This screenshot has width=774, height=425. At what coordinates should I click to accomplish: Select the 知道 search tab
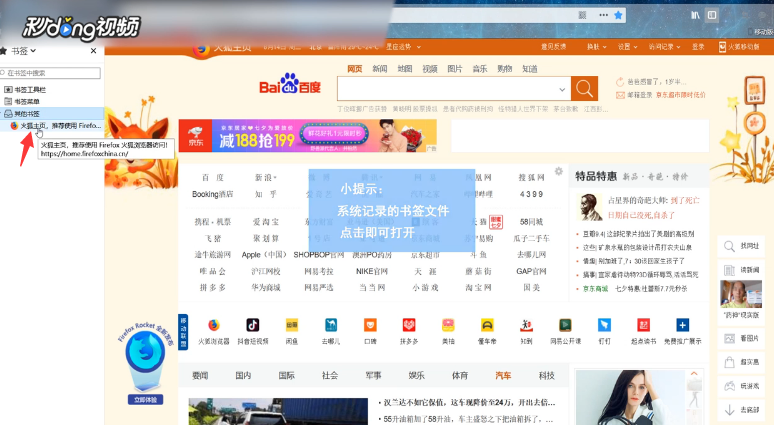click(x=530, y=69)
